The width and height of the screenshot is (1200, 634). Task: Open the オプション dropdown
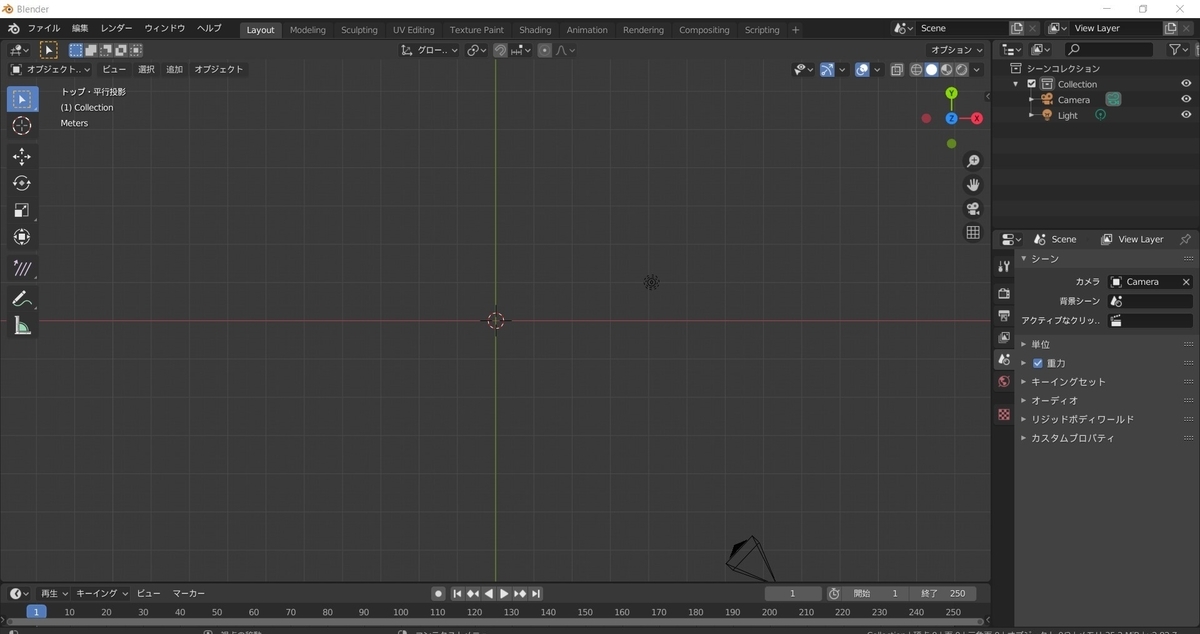click(x=957, y=50)
